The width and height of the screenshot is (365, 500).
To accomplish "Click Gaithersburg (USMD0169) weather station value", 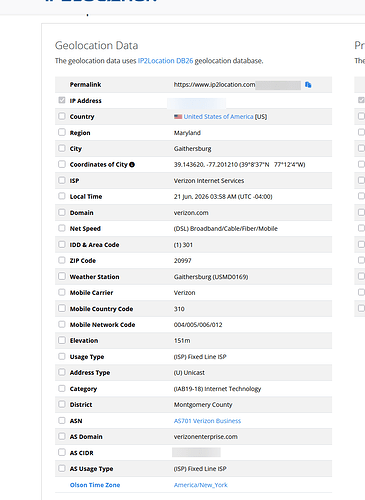I will pos(211,277).
